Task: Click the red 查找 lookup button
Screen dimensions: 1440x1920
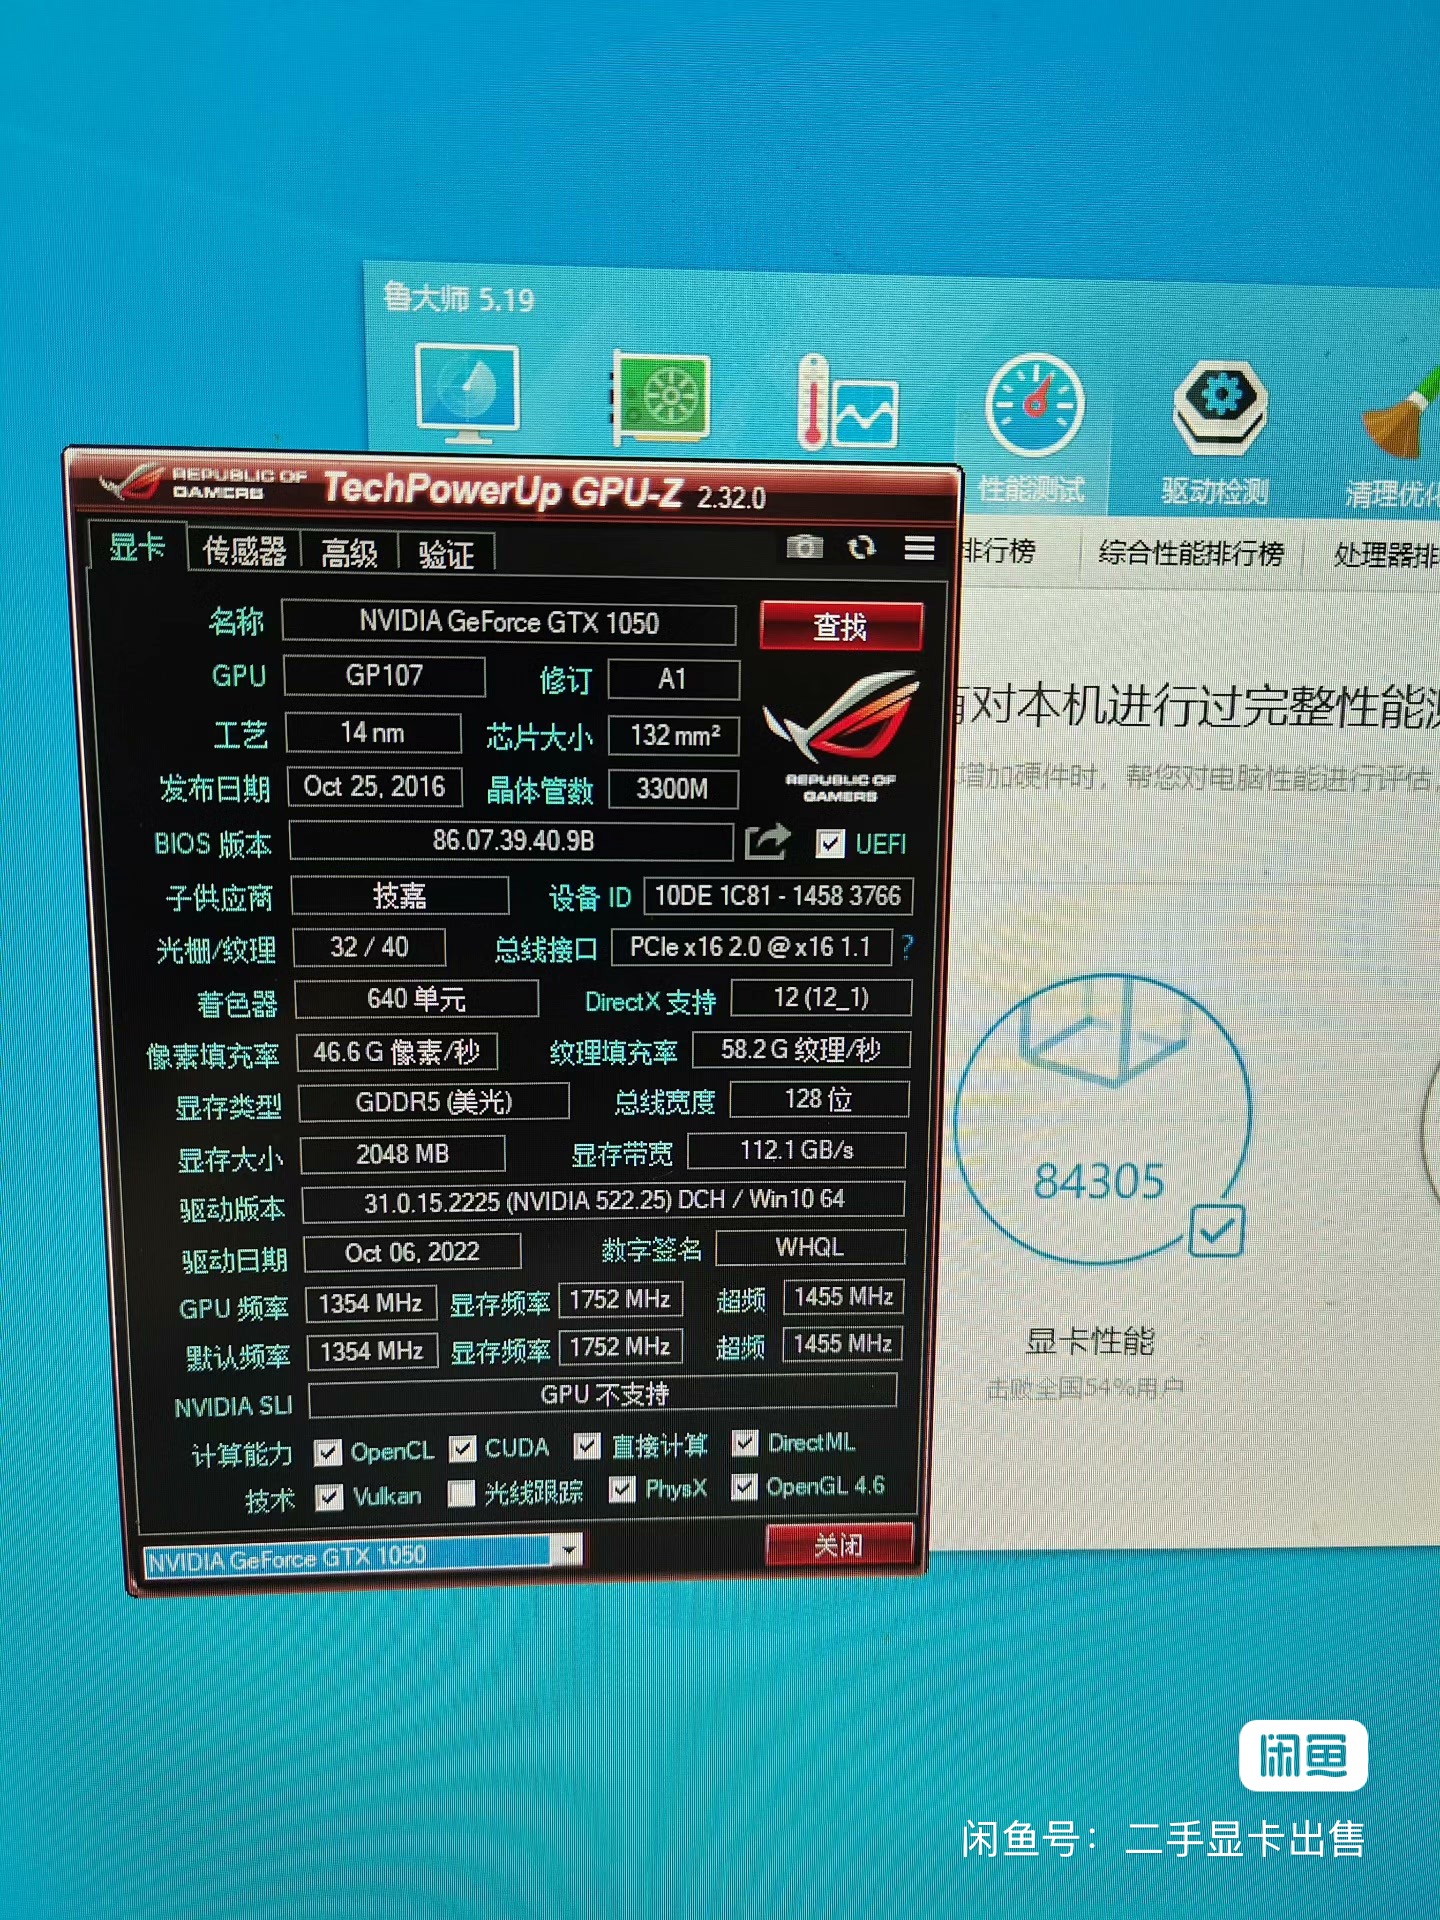Action: pyautogui.click(x=841, y=626)
